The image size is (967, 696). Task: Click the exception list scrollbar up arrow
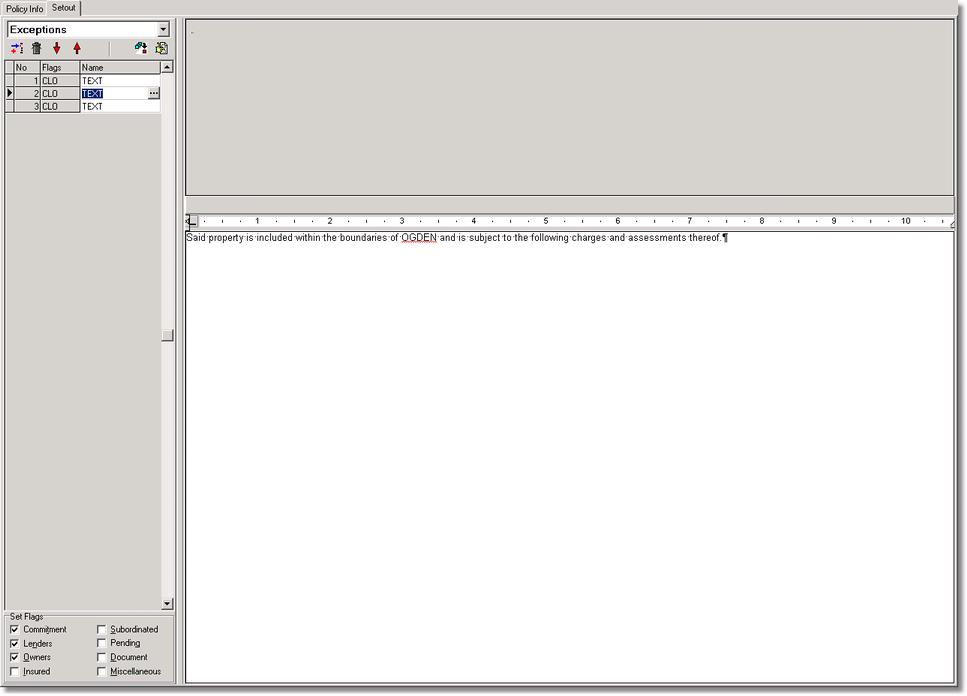click(168, 67)
